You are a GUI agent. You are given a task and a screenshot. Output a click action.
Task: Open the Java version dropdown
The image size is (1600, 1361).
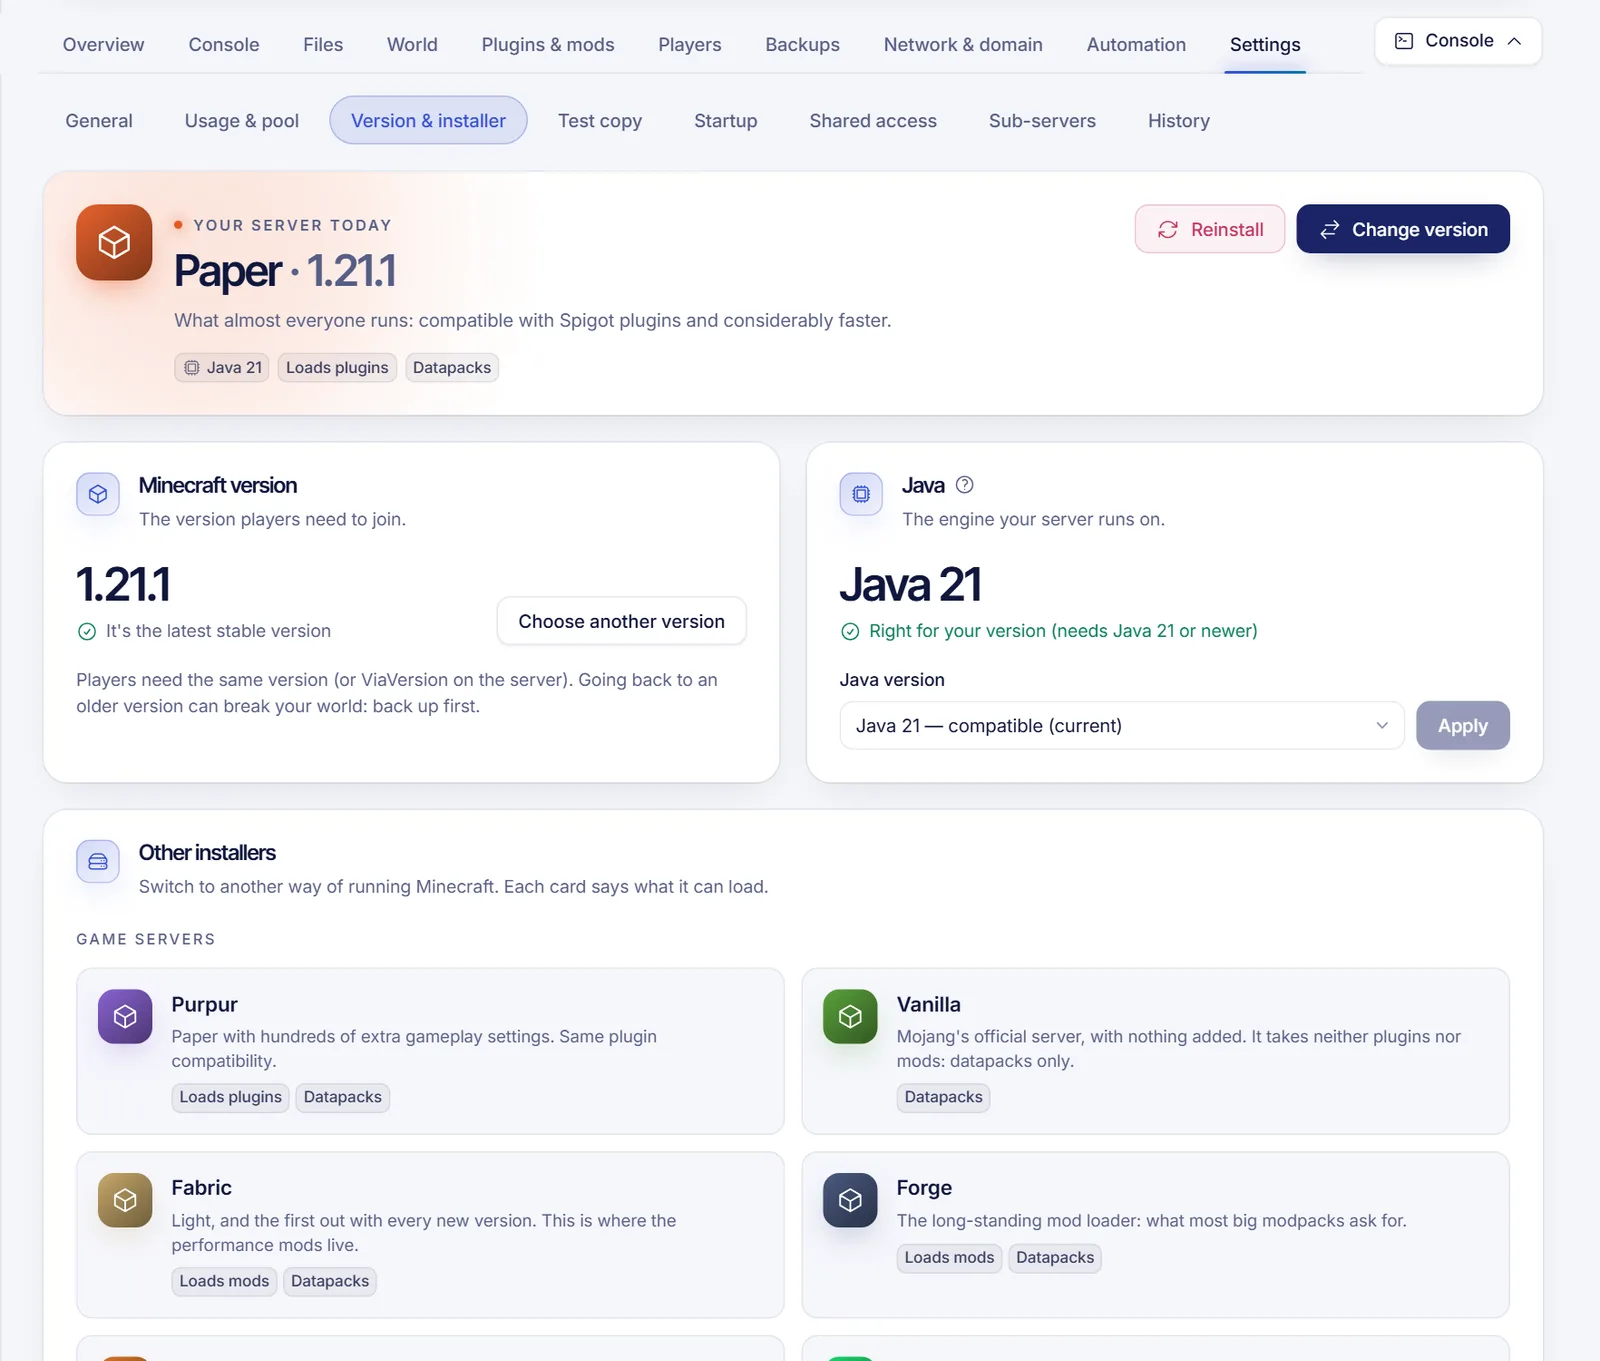tap(1122, 726)
